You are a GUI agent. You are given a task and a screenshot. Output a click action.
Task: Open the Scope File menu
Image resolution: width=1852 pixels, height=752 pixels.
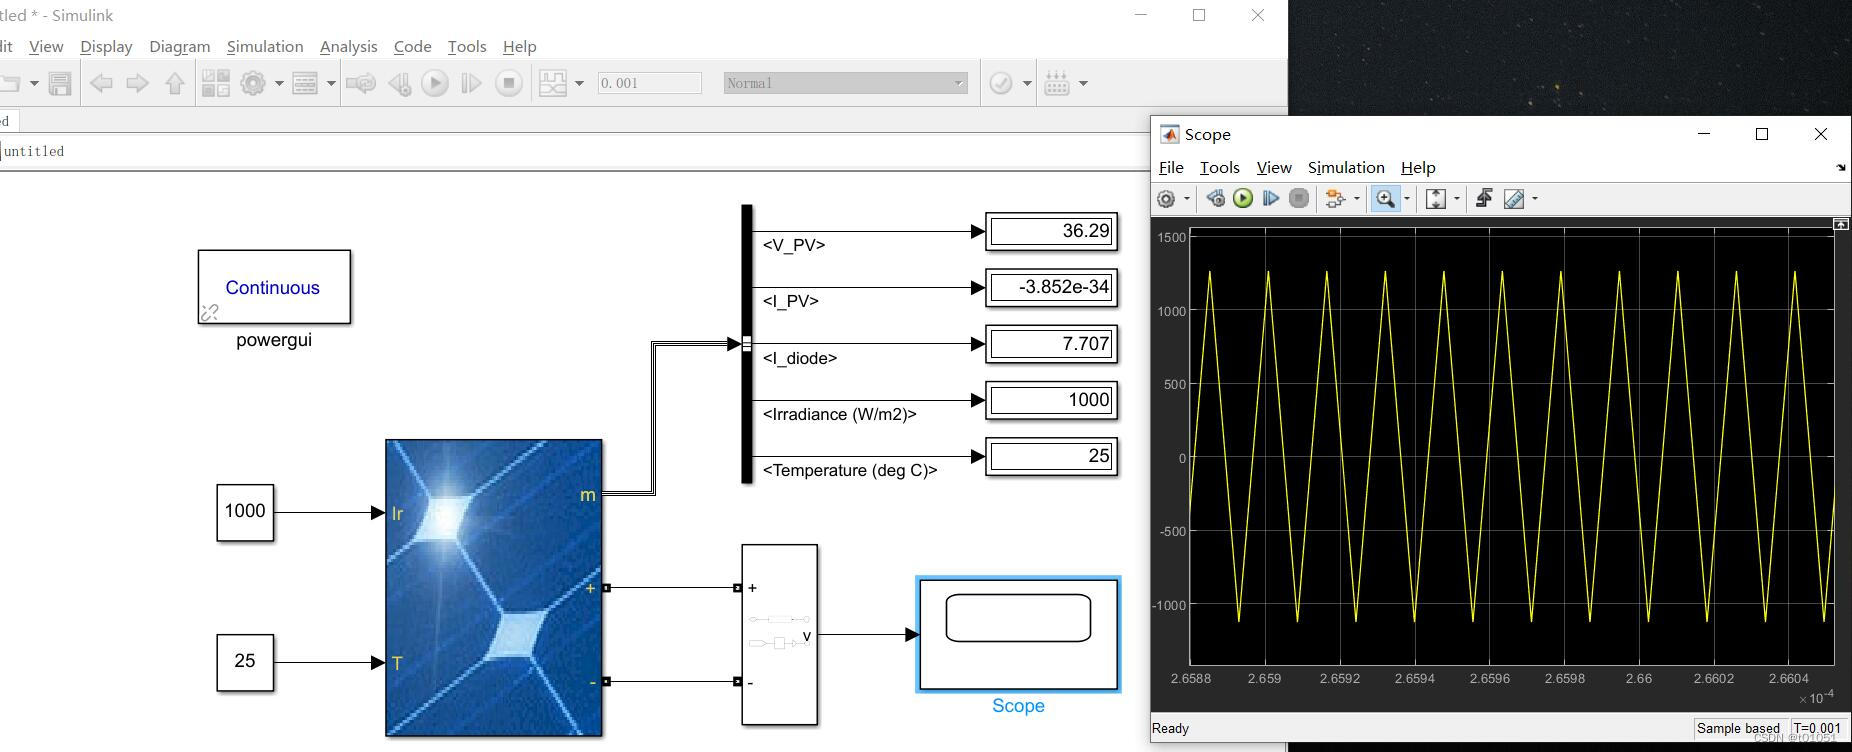pos(1171,167)
